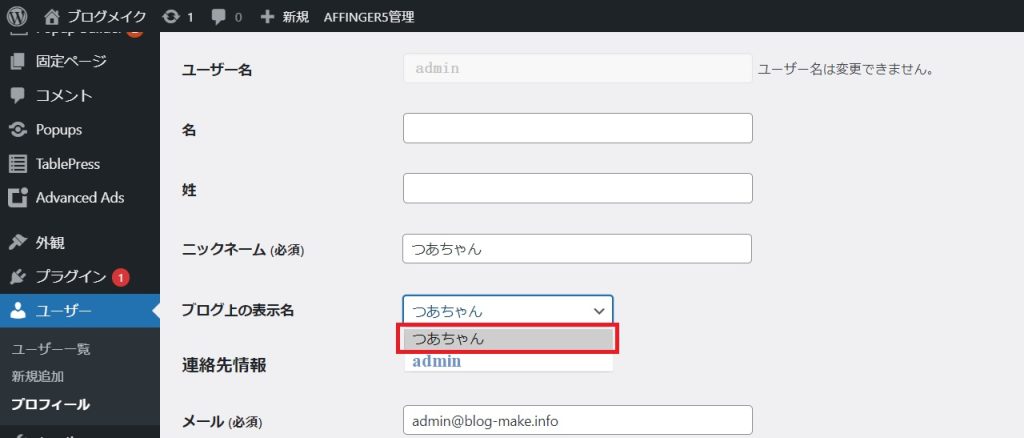Click the ユーザー名 field label
Screen dimensions: 1024x438
pos(217,70)
